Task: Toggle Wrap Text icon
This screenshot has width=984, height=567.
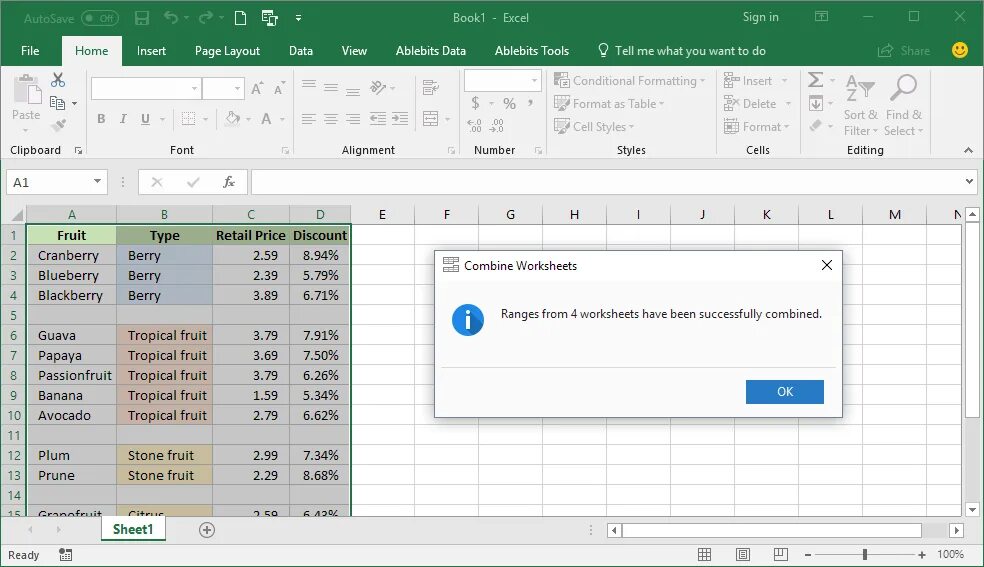Action: [x=430, y=88]
